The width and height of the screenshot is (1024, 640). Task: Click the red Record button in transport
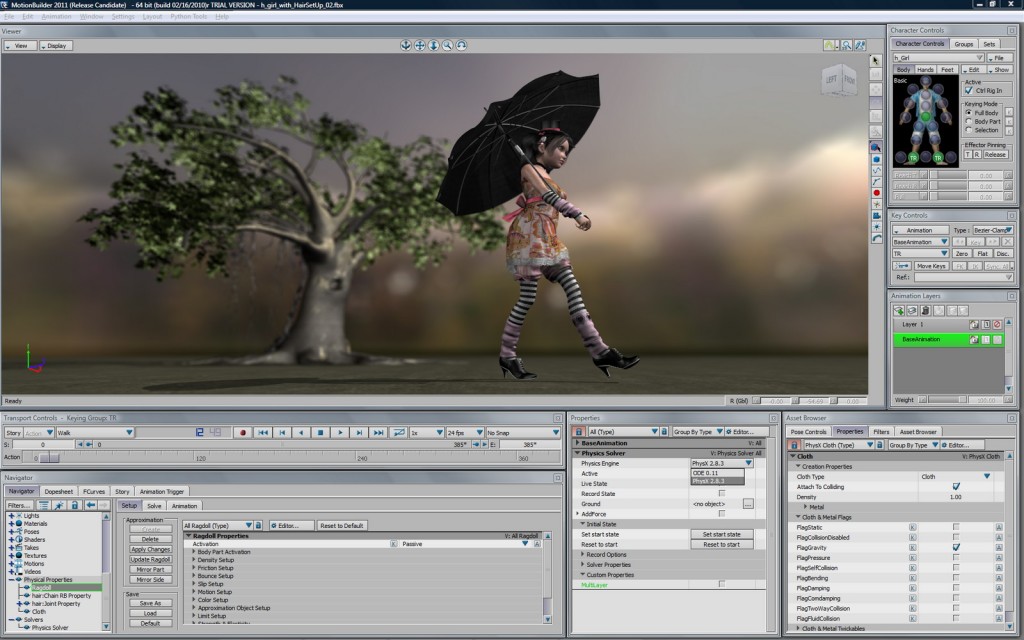[x=241, y=432]
